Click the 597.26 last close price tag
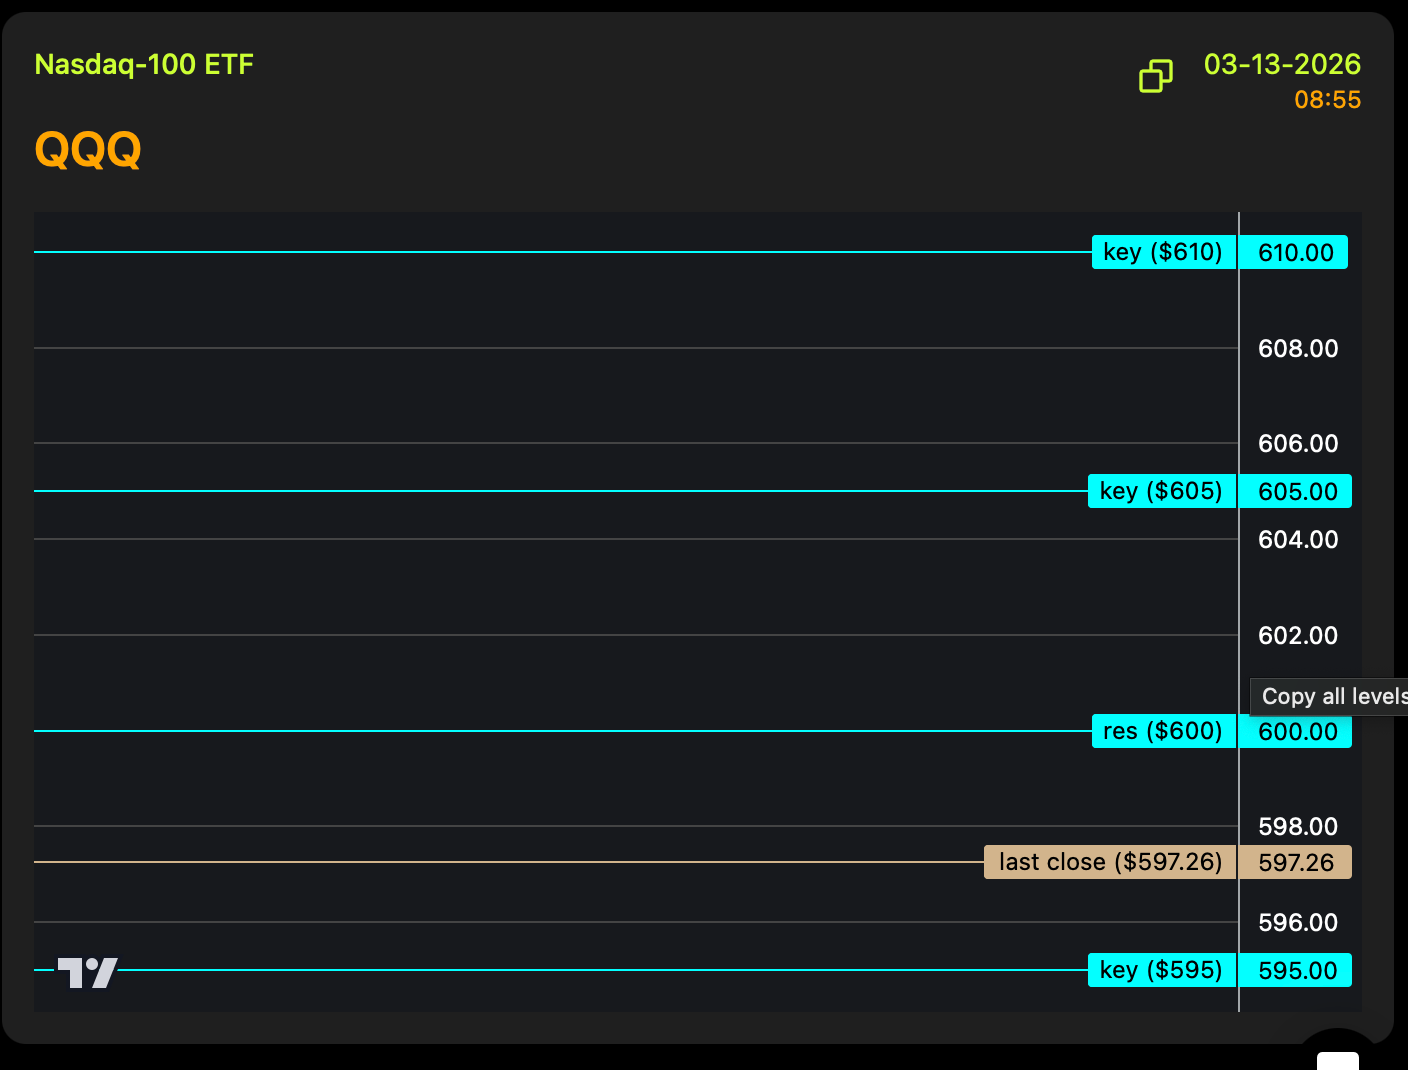This screenshot has height=1070, width=1408. tap(1296, 863)
